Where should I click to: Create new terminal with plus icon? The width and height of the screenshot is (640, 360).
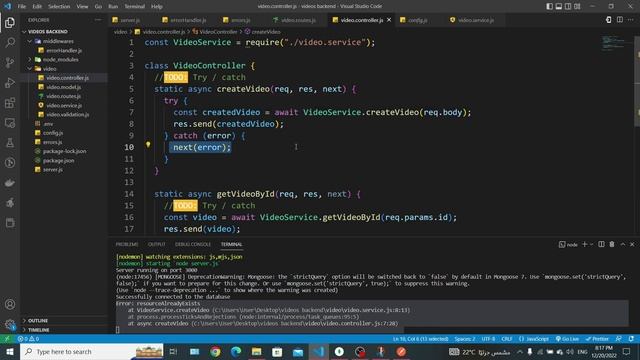click(584, 244)
